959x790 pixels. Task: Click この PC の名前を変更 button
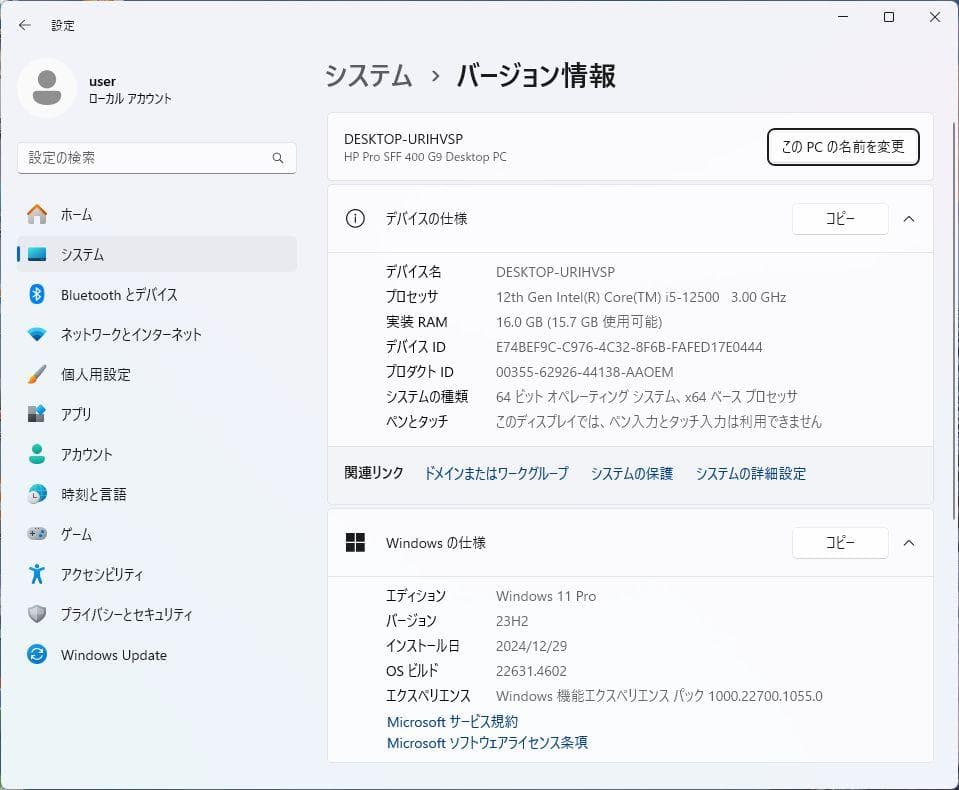coord(843,146)
